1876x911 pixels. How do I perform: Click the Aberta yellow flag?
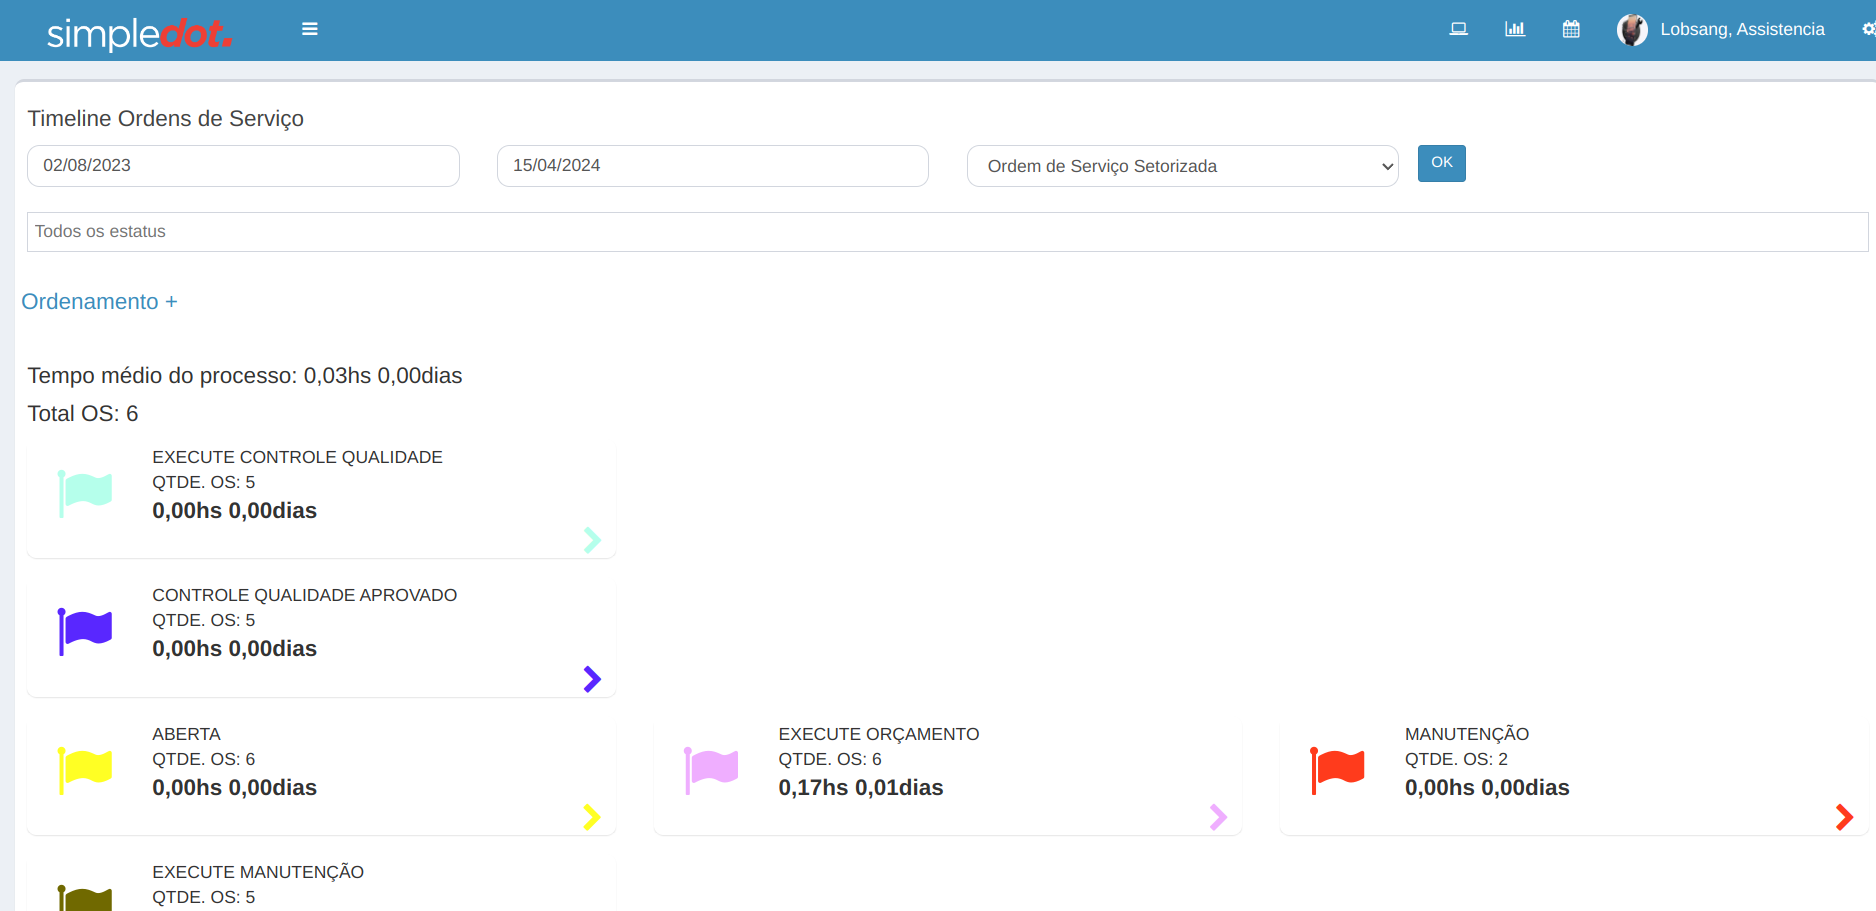click(x=85, y=770)
